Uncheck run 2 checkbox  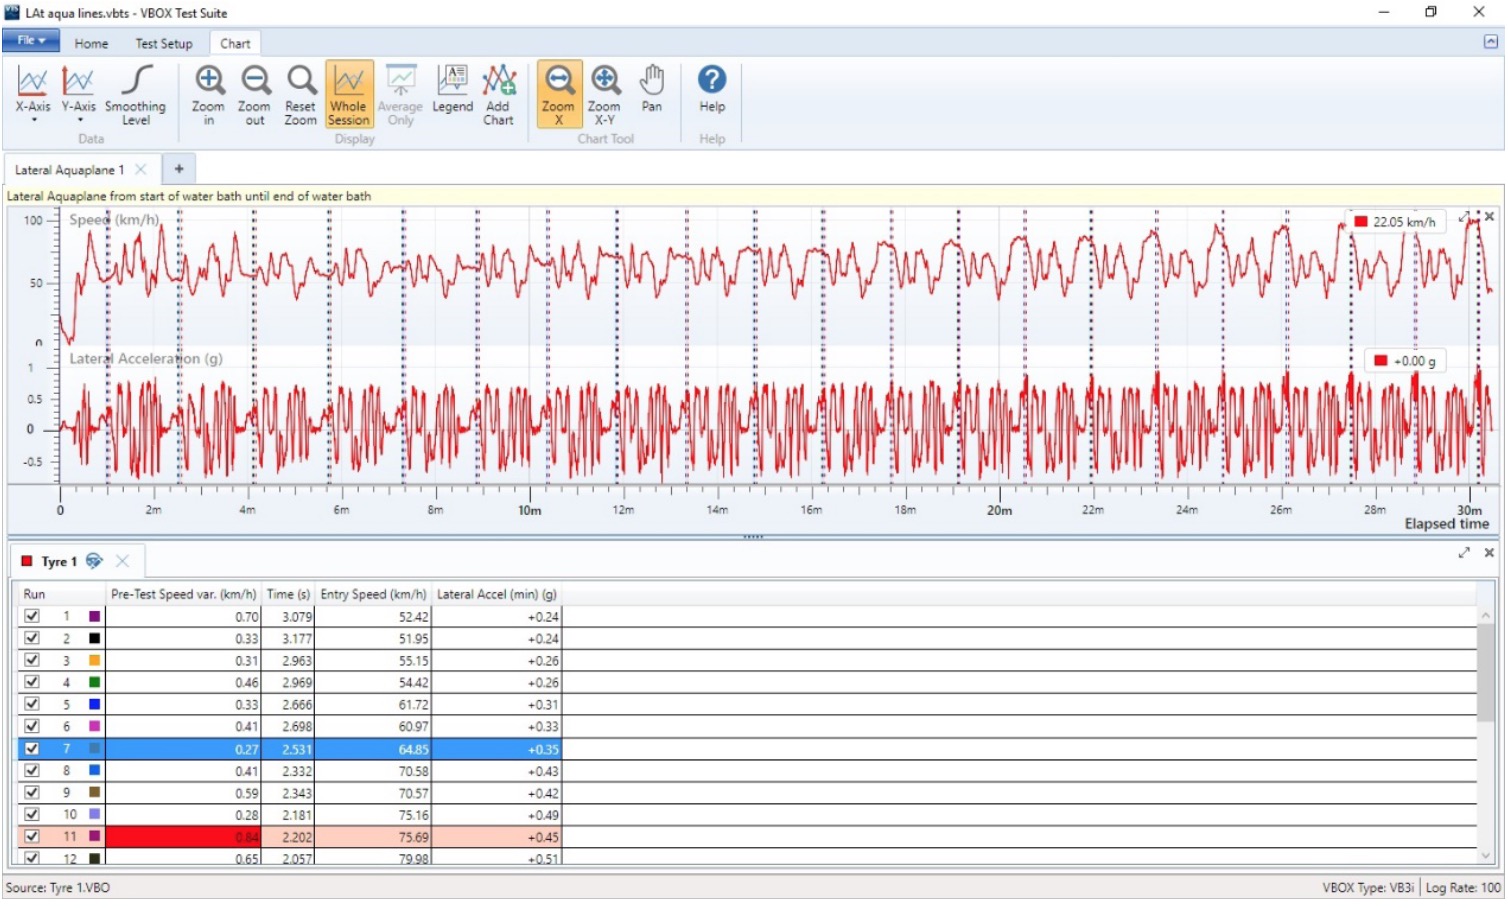click(32, 638)
